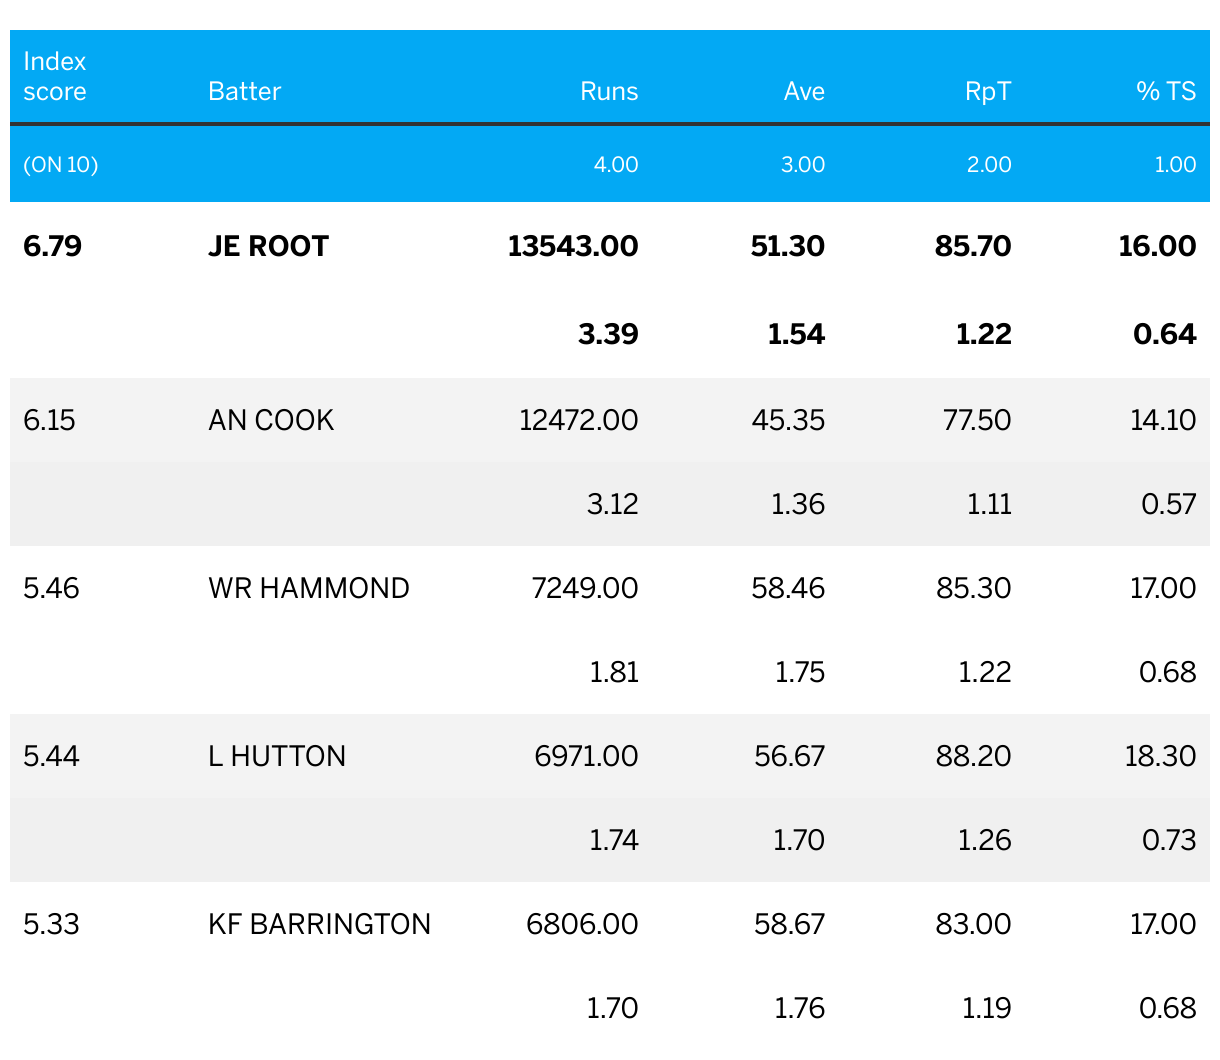Screen dimensions: 1220x1060
Task: Click the % TS column header
Action: coord(1165,91)
